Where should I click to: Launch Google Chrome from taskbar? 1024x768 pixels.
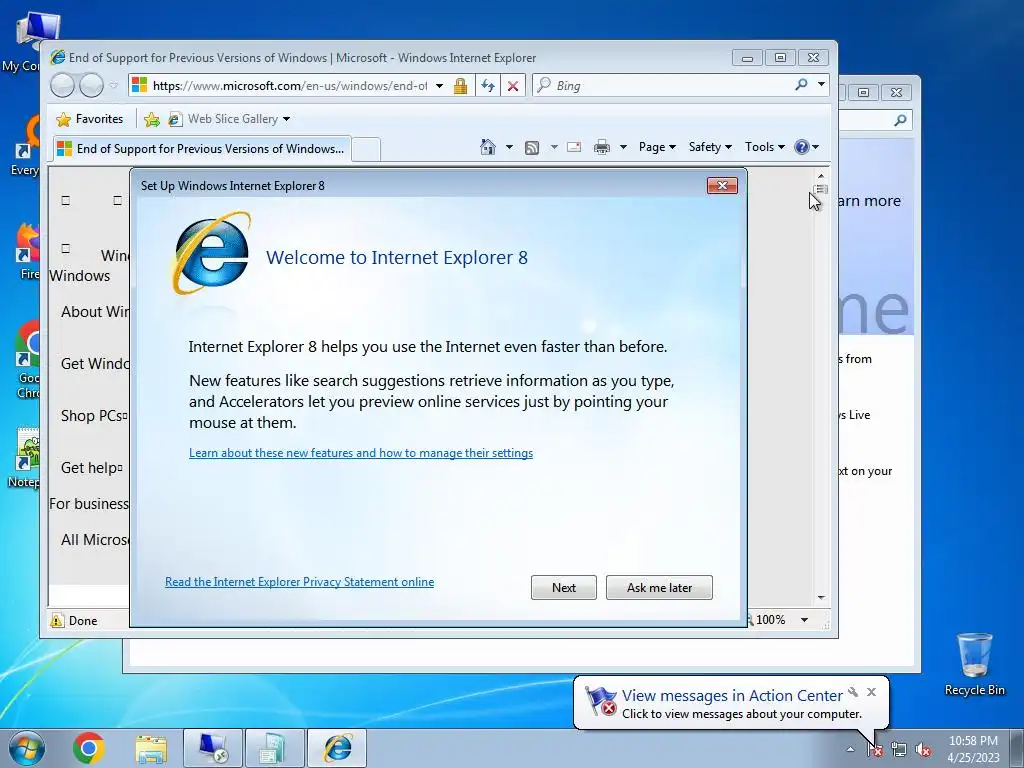(x=89, y=748)
